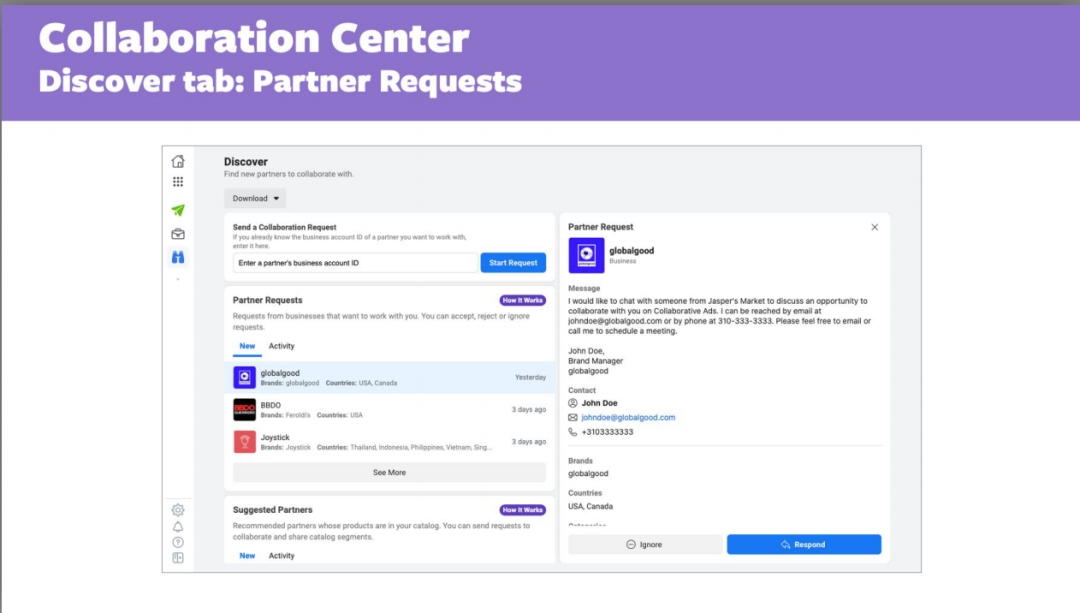
Task: Open the BBDO request row
Action: [389, 410]
